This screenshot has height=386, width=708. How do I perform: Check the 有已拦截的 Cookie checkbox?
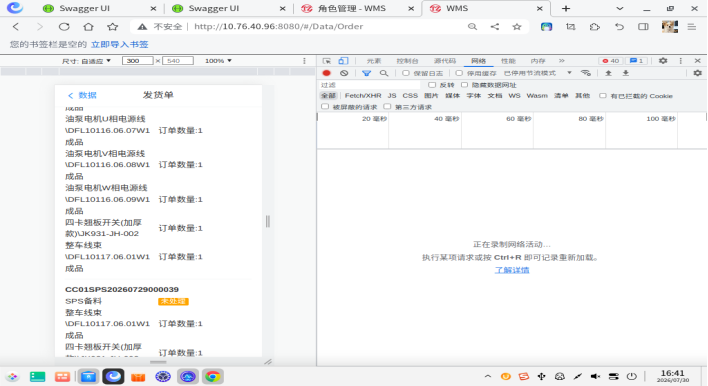[x=602, y=95]
